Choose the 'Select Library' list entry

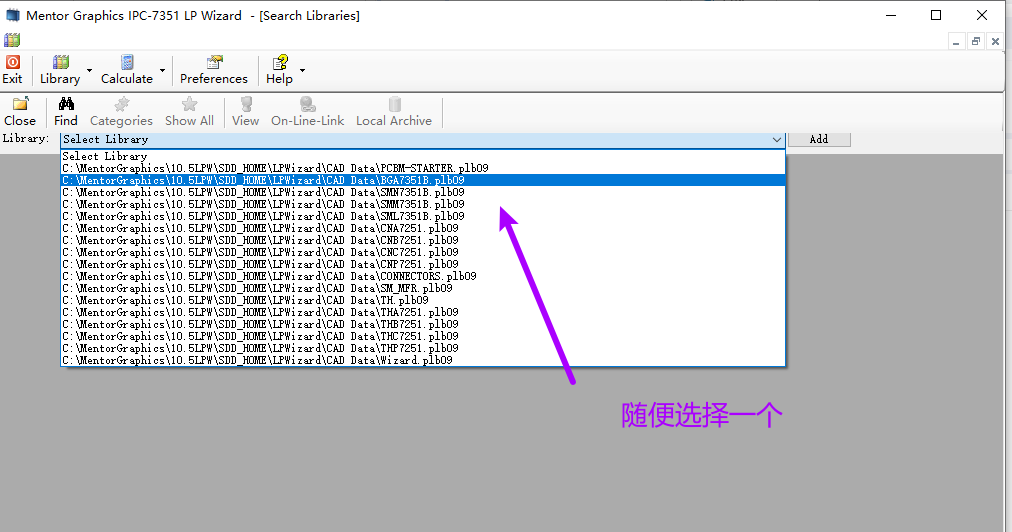point(423,156)
